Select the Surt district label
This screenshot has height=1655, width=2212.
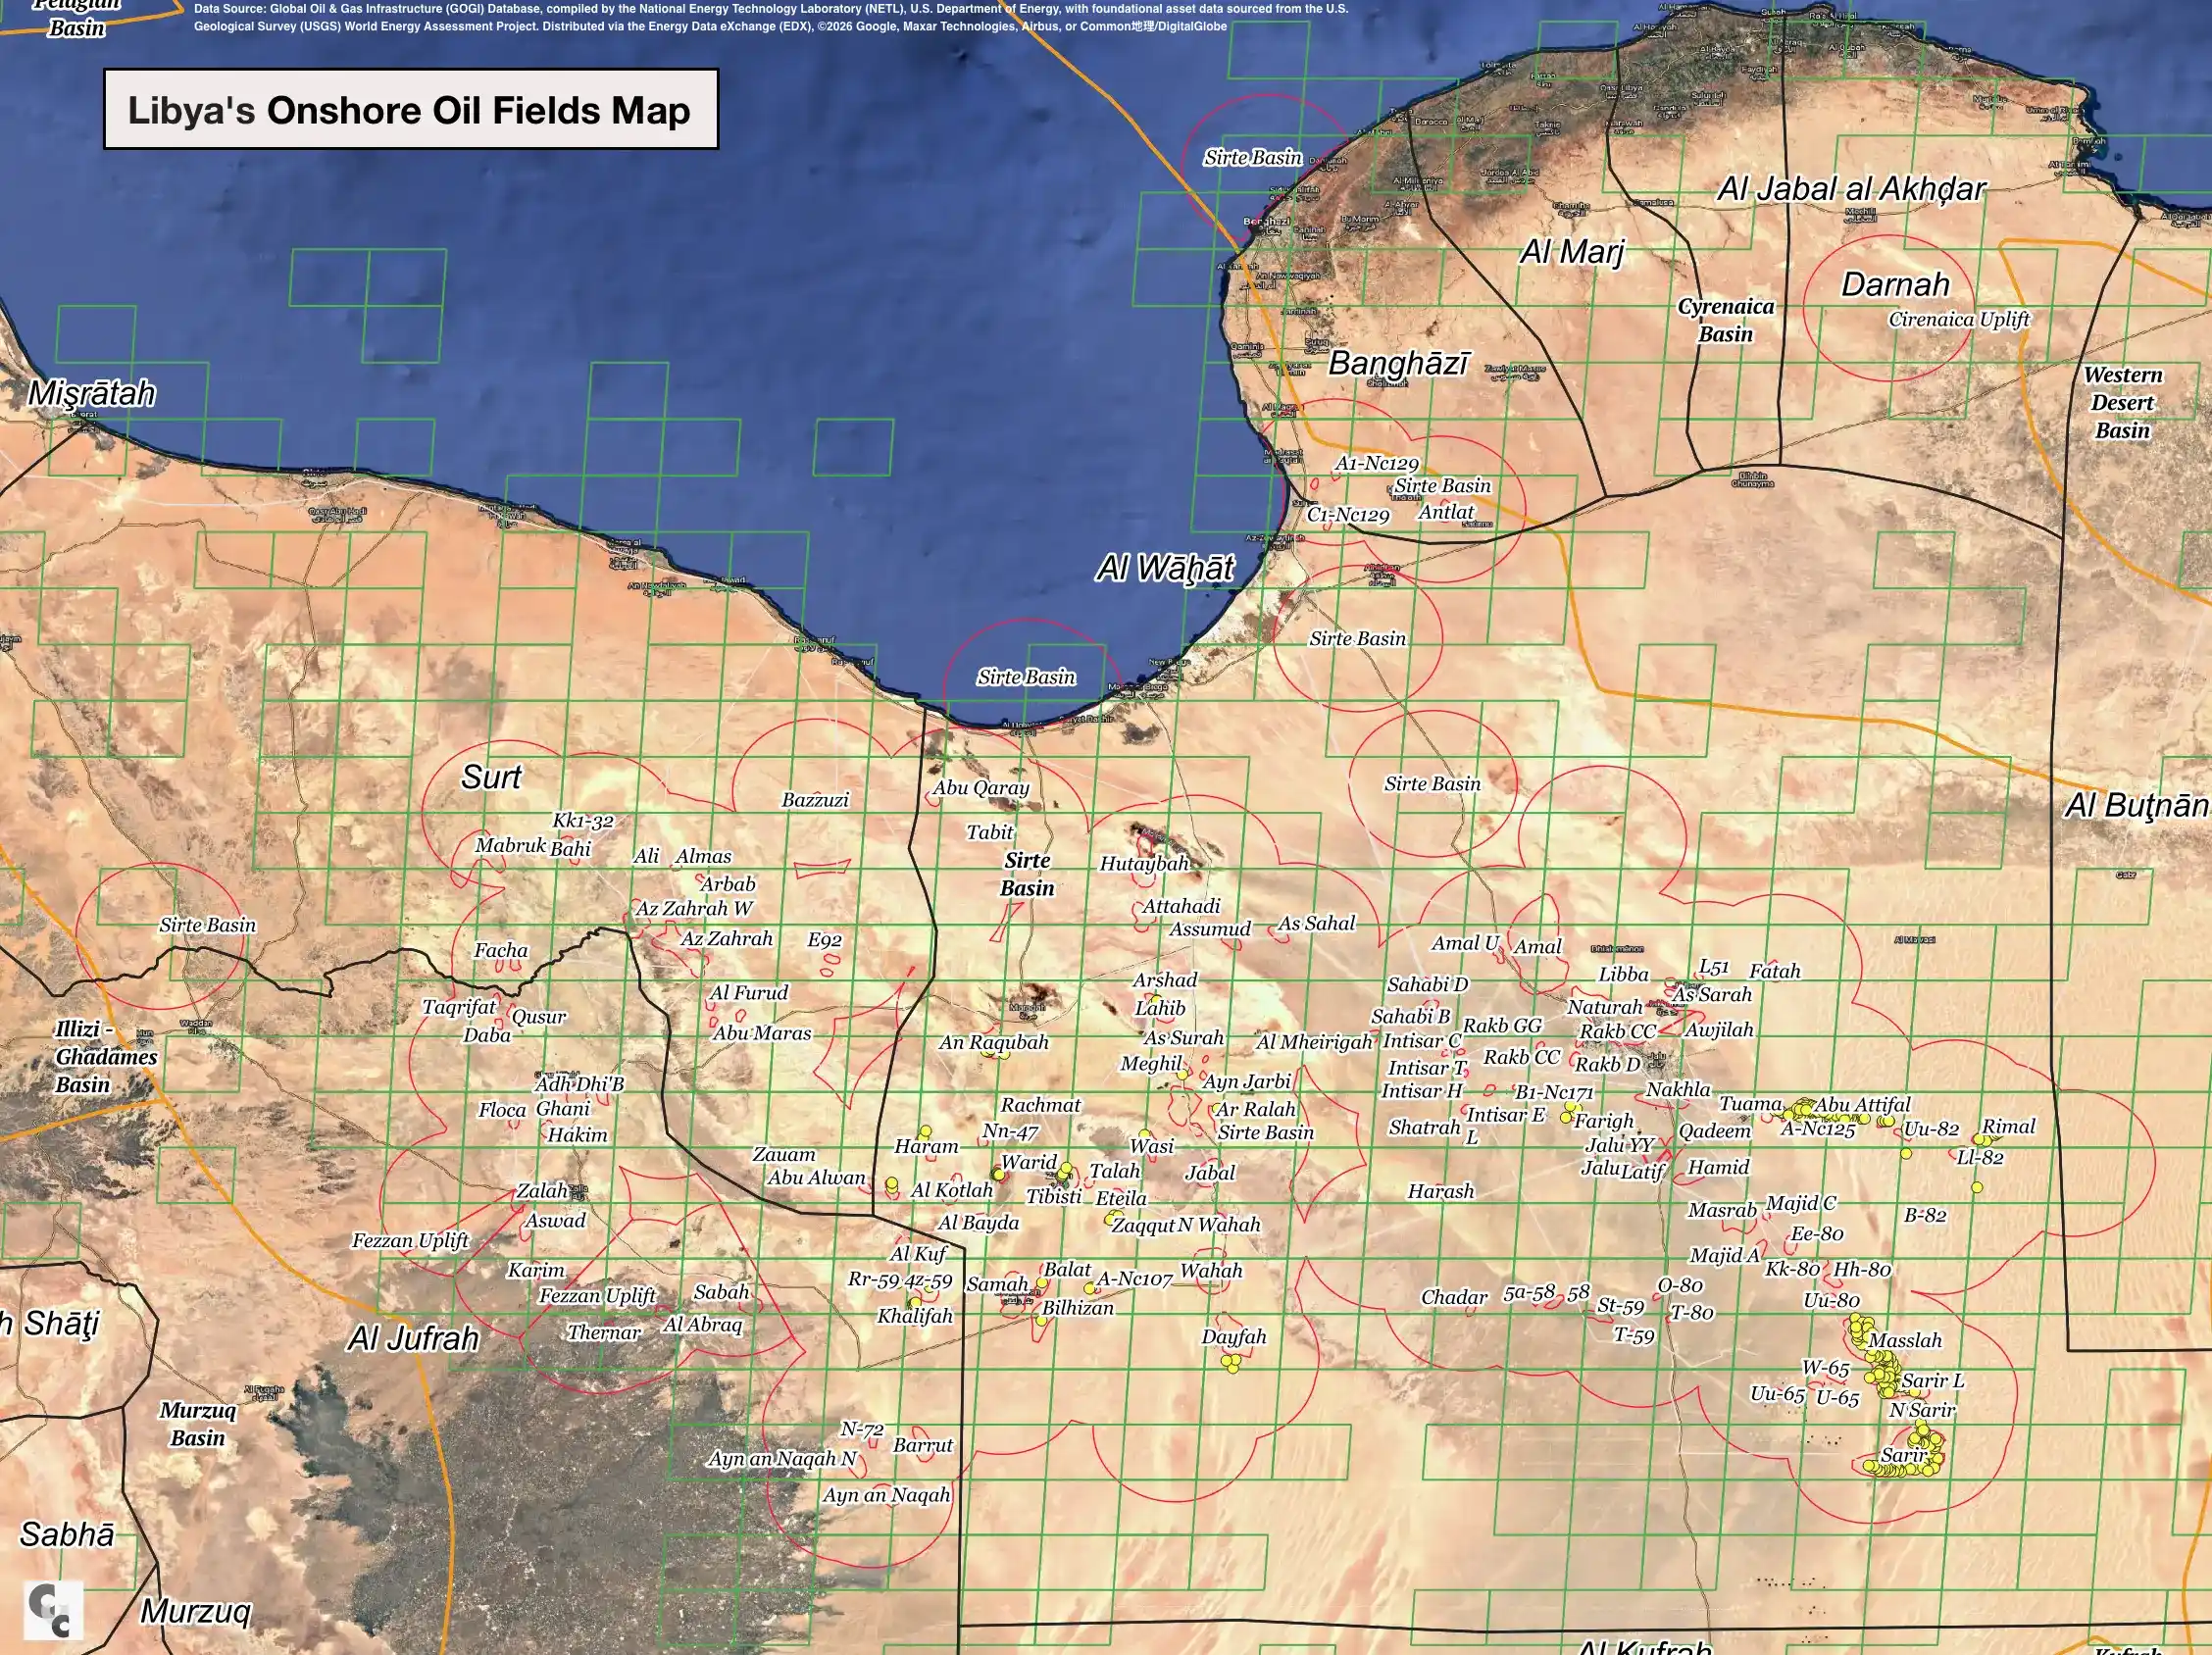(491, 777)
